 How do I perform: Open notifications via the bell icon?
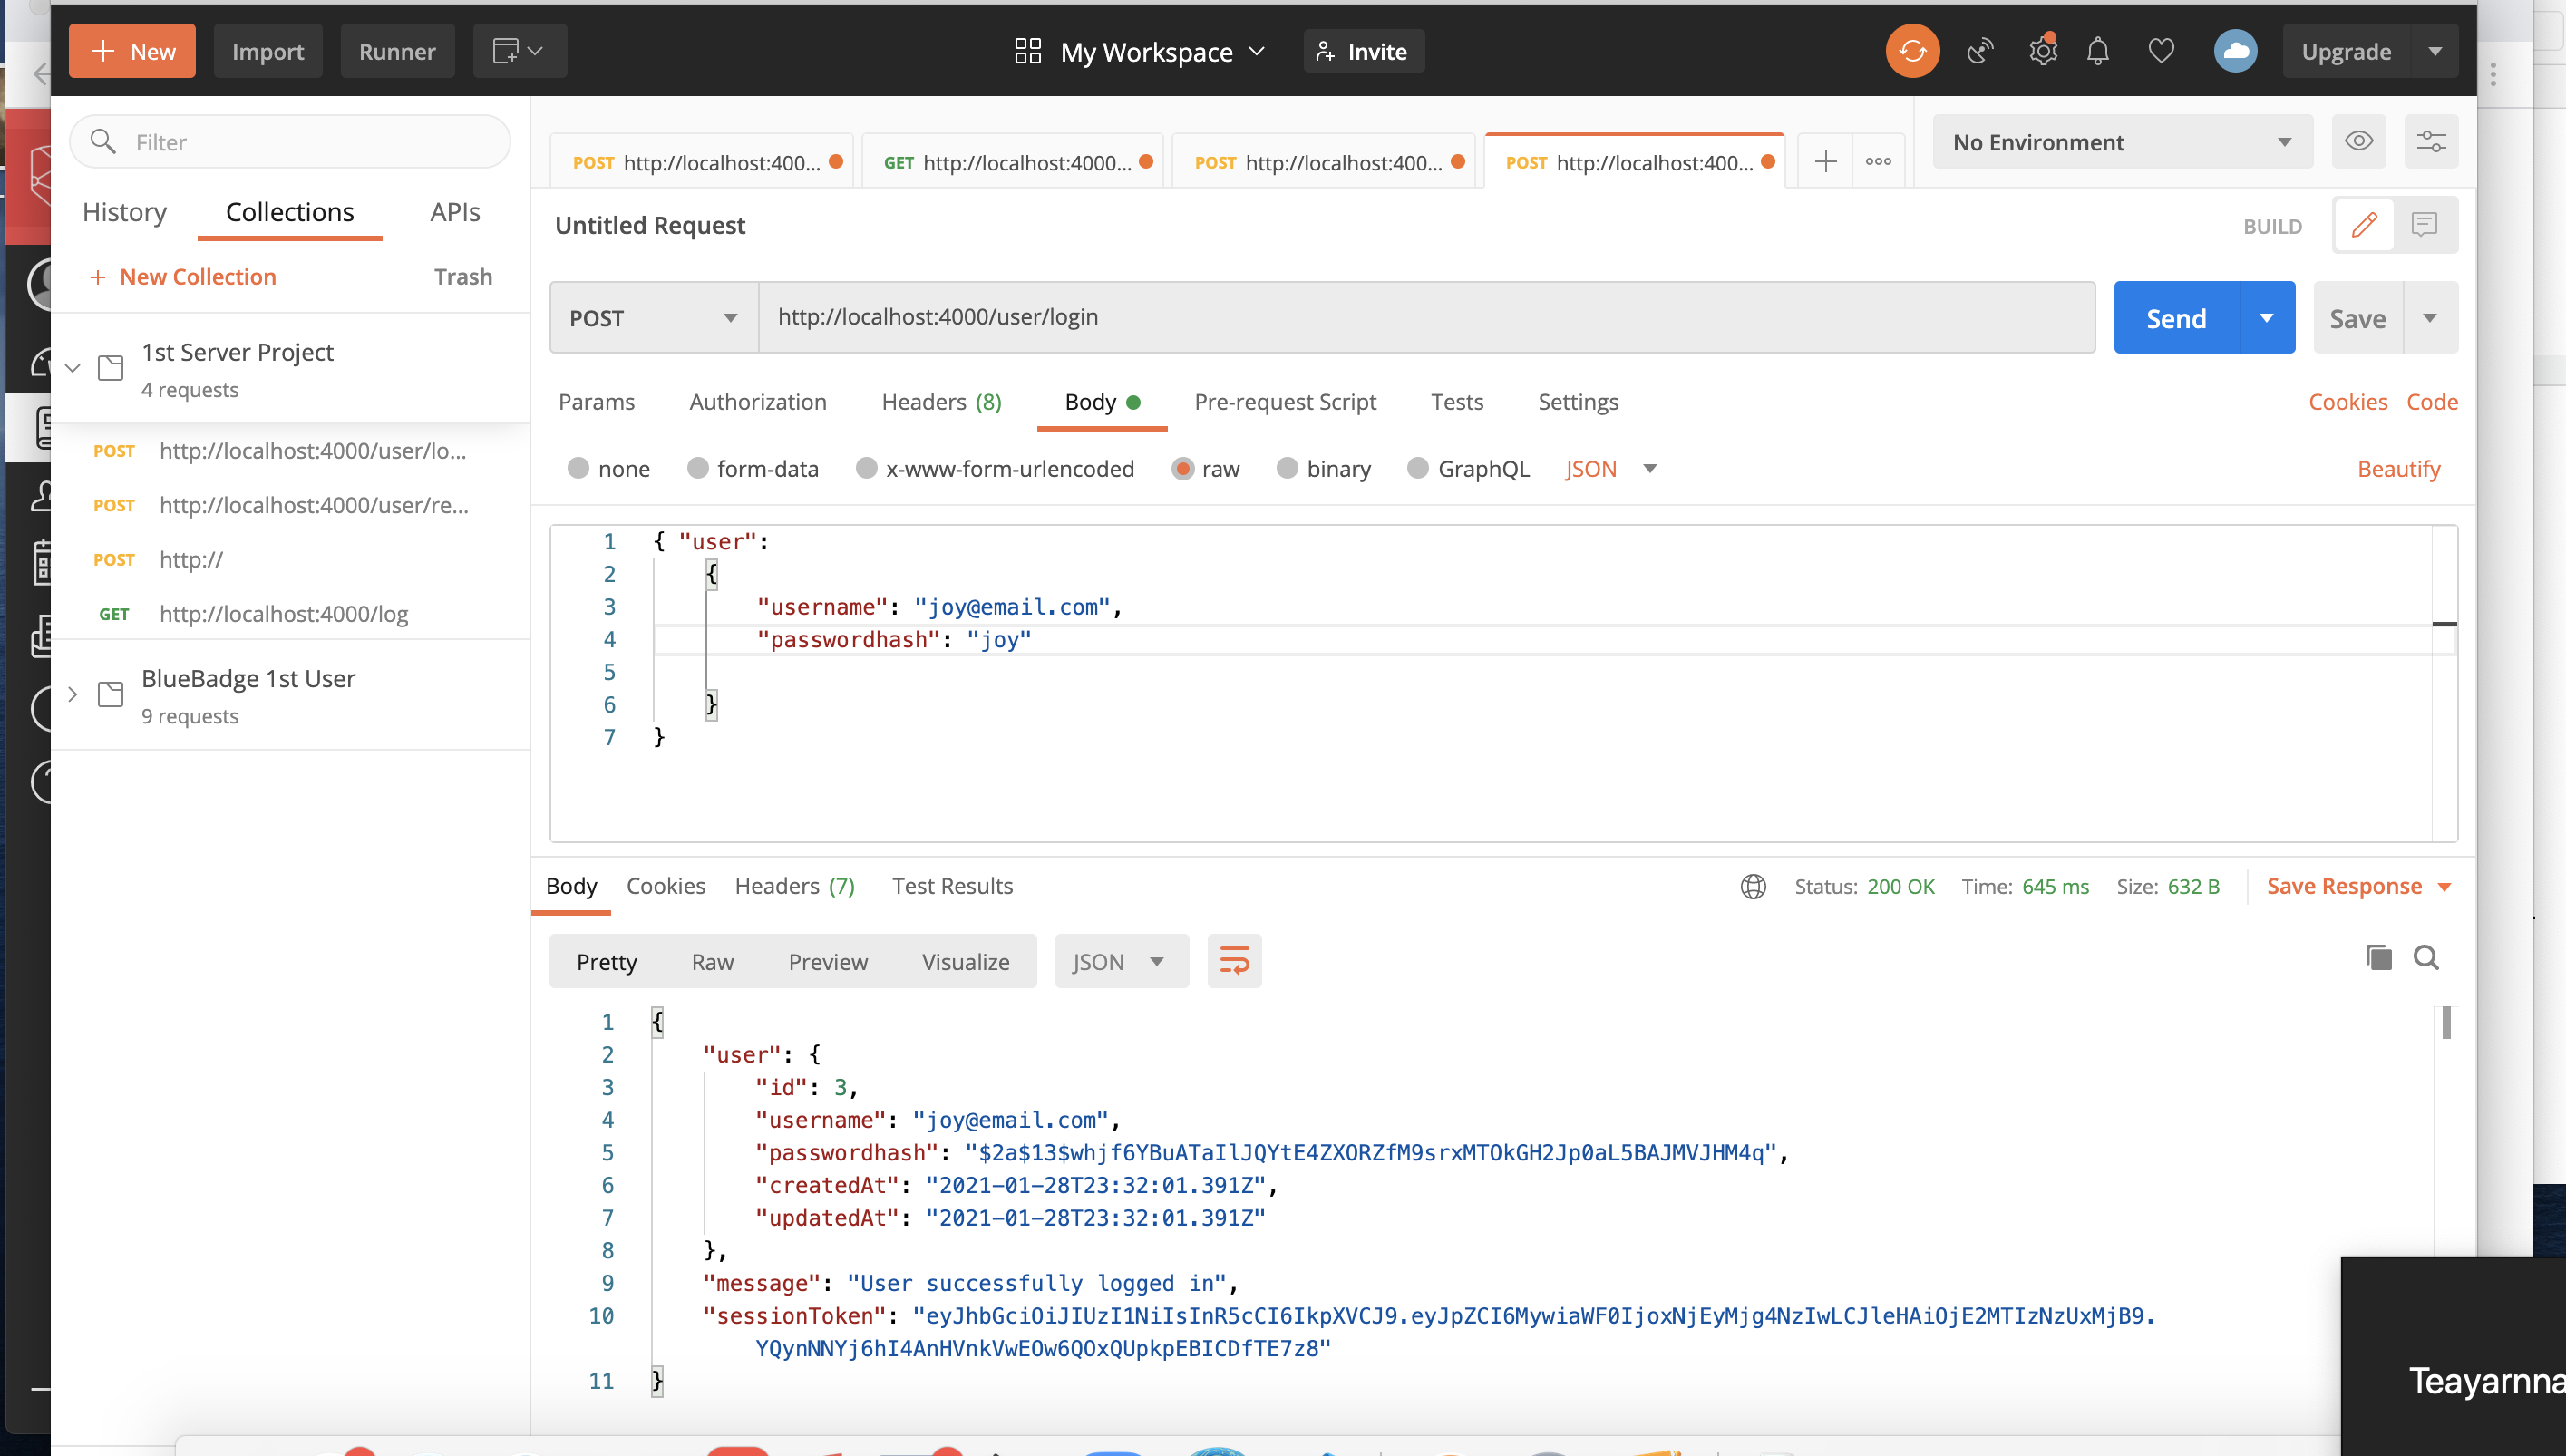2097,51
